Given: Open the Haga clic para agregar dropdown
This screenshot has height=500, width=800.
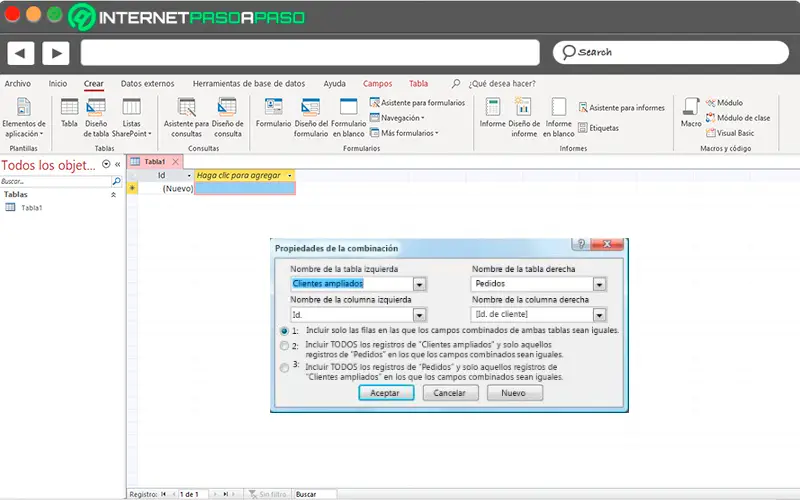Looking at the screenshot, I should (290, 176).
